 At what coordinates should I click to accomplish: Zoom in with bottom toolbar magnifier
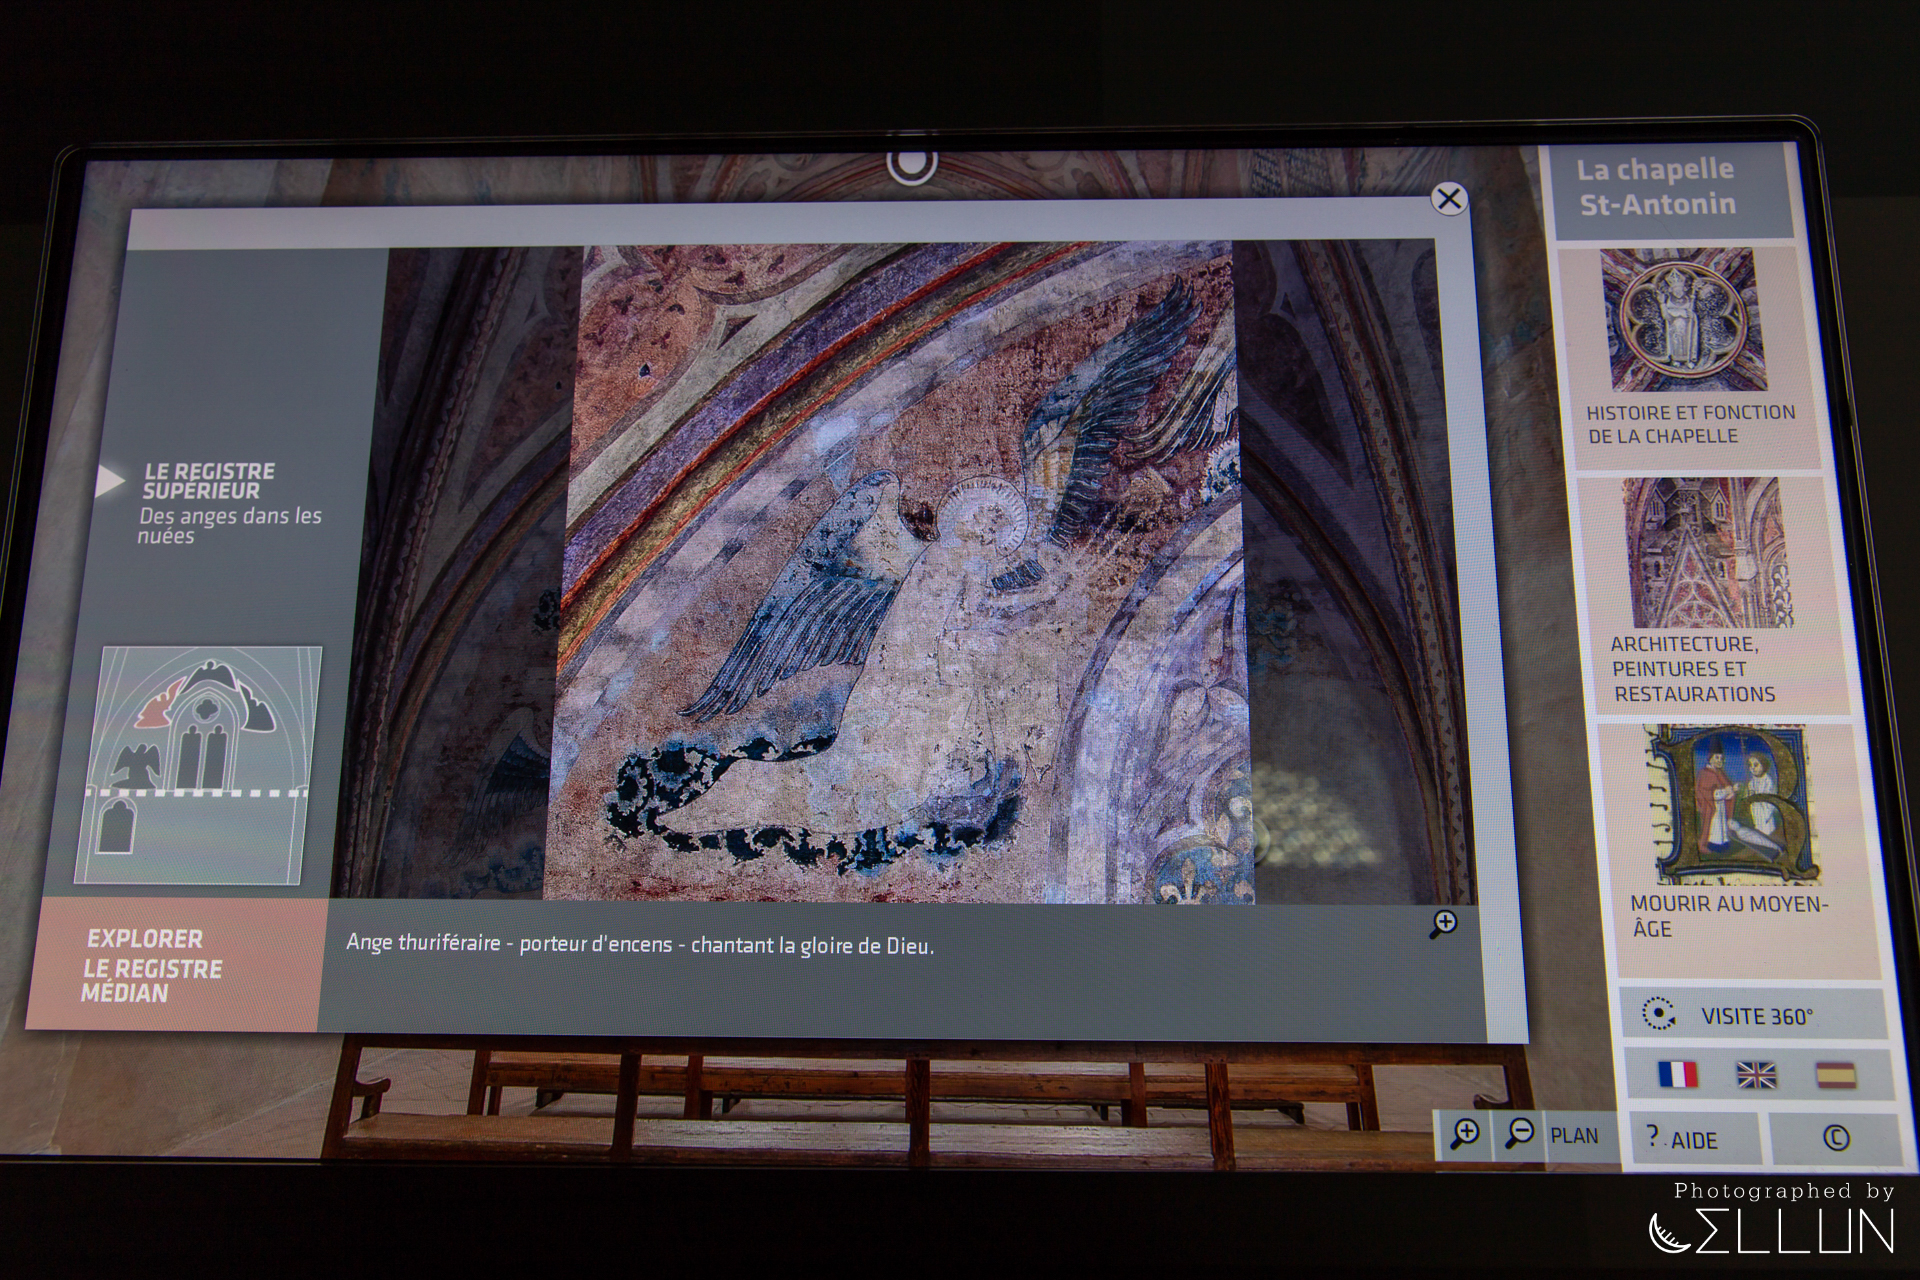tap(1464, 1134)
